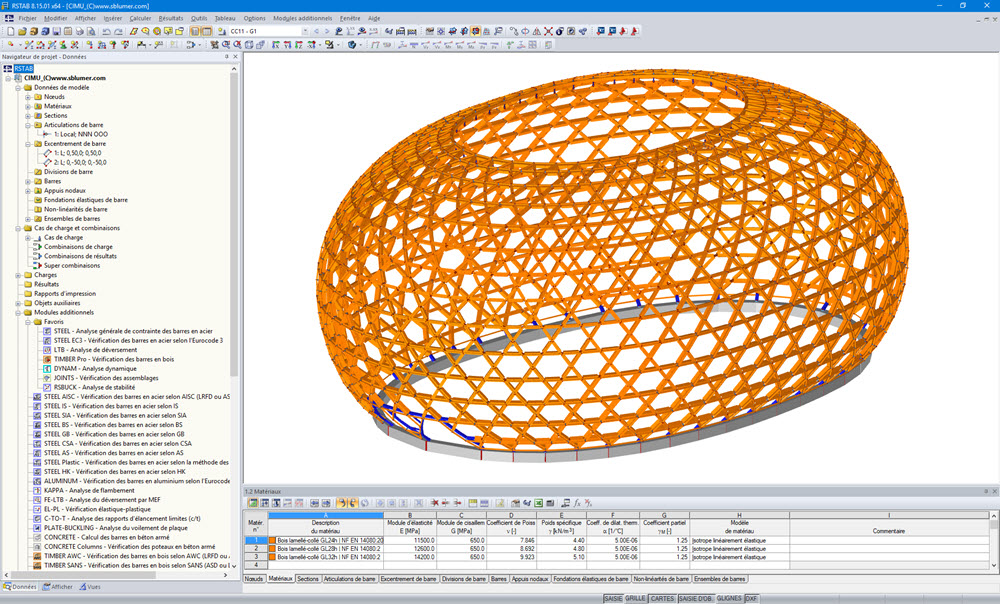The height and width of the screenshot is (604, 1000).
Task: Collapse the Modules additionnels node
Action: tap(18, 313)
